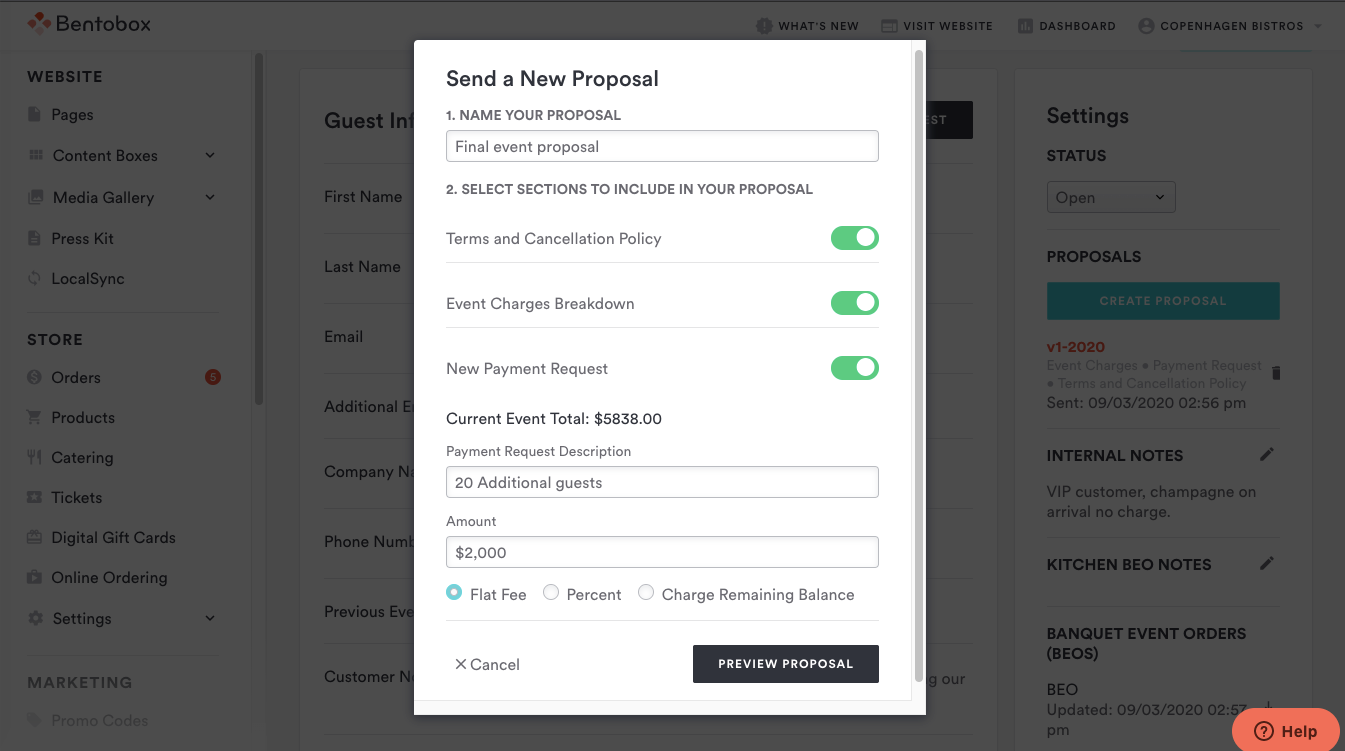Cancel the new proposal dialog
The image size is (1345, 751).
click(487, 664)
